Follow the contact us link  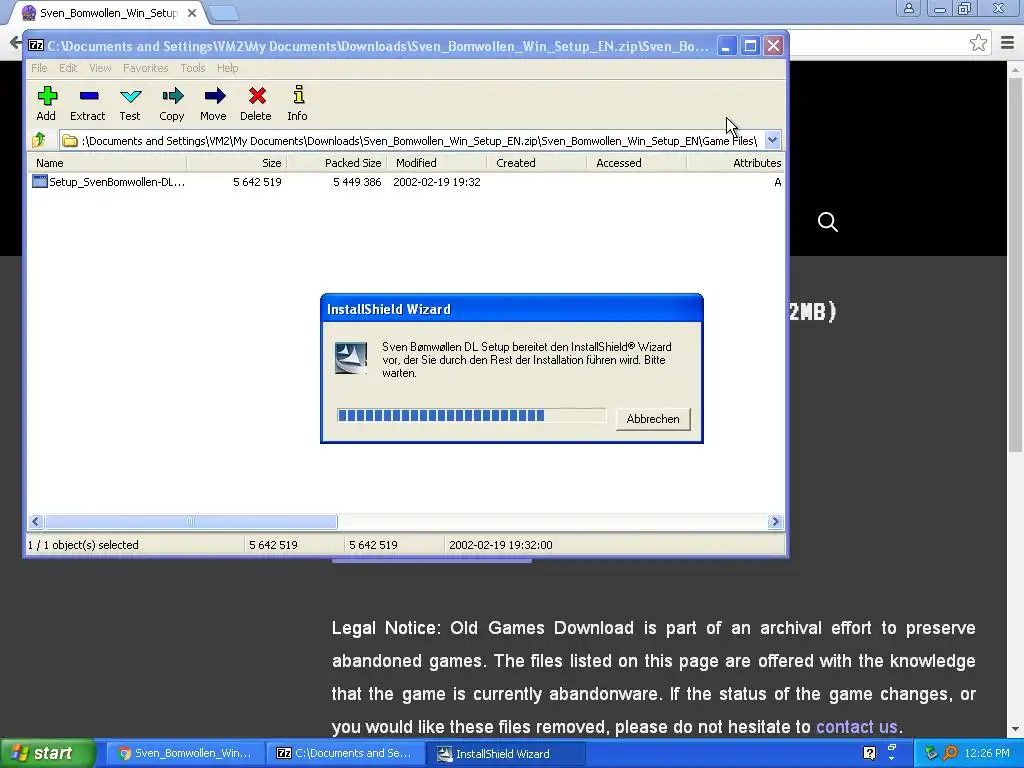[x=856, y=726]
